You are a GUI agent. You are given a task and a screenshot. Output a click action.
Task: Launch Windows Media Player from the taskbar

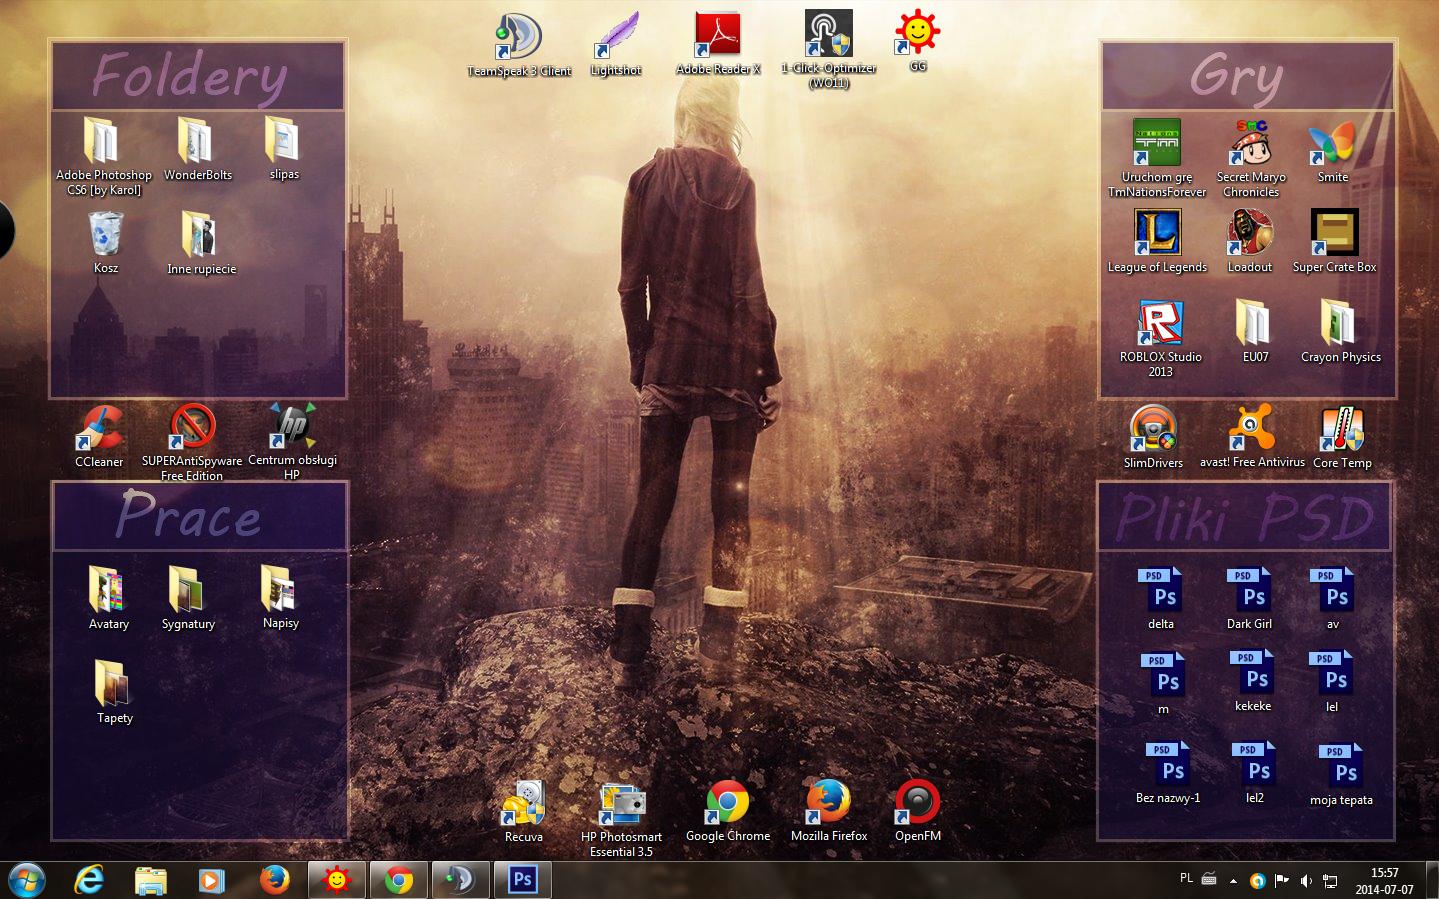(x=211, y=880)
